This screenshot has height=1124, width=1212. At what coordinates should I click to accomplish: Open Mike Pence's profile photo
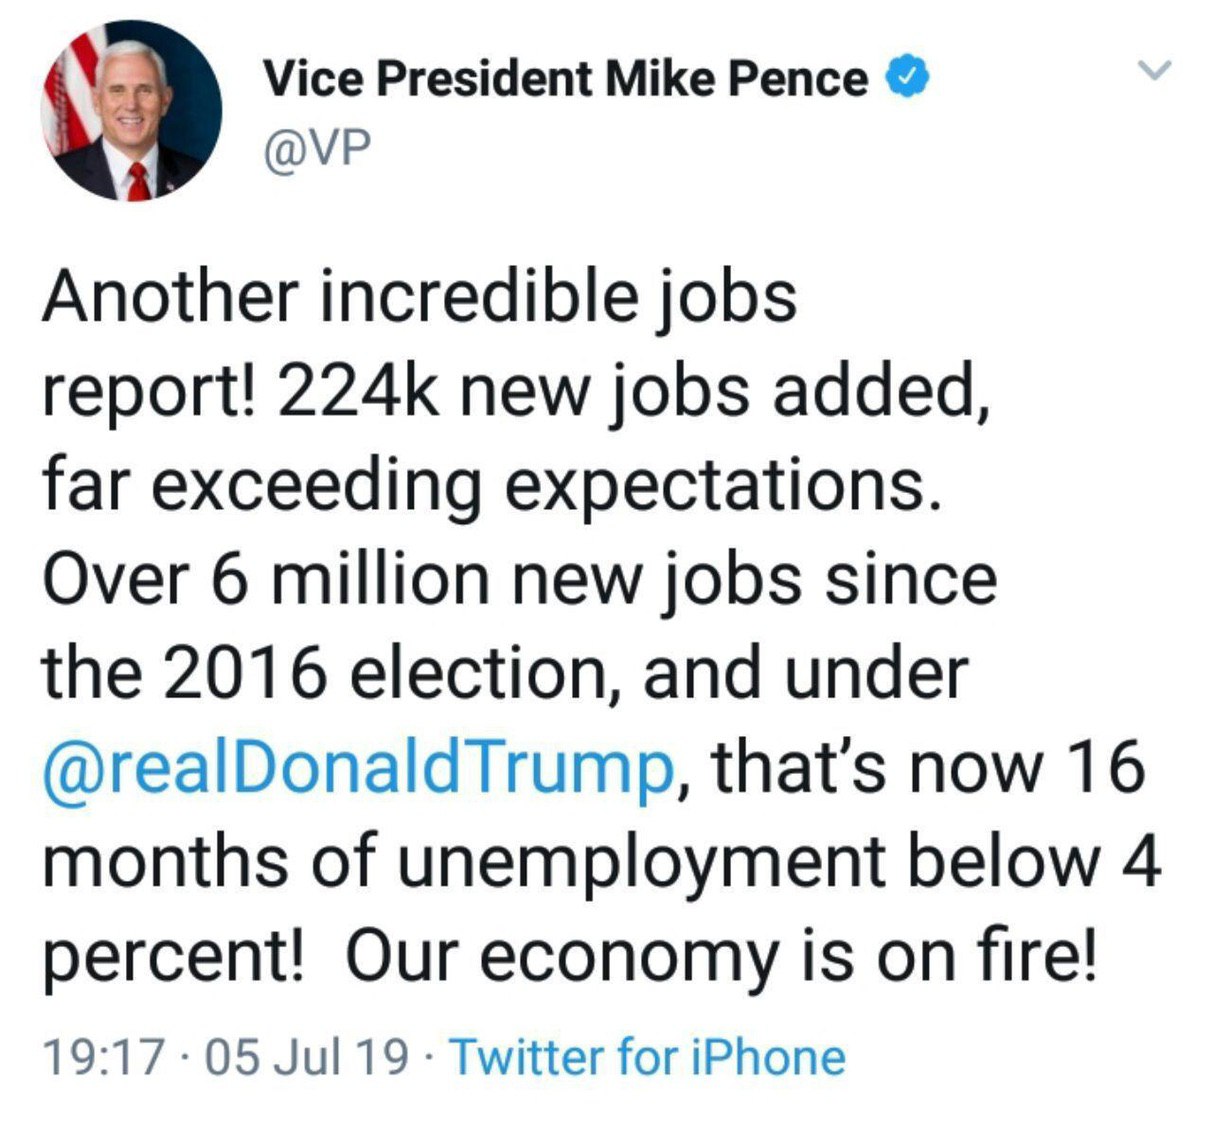pyautogui.click(x=132, y=108)
